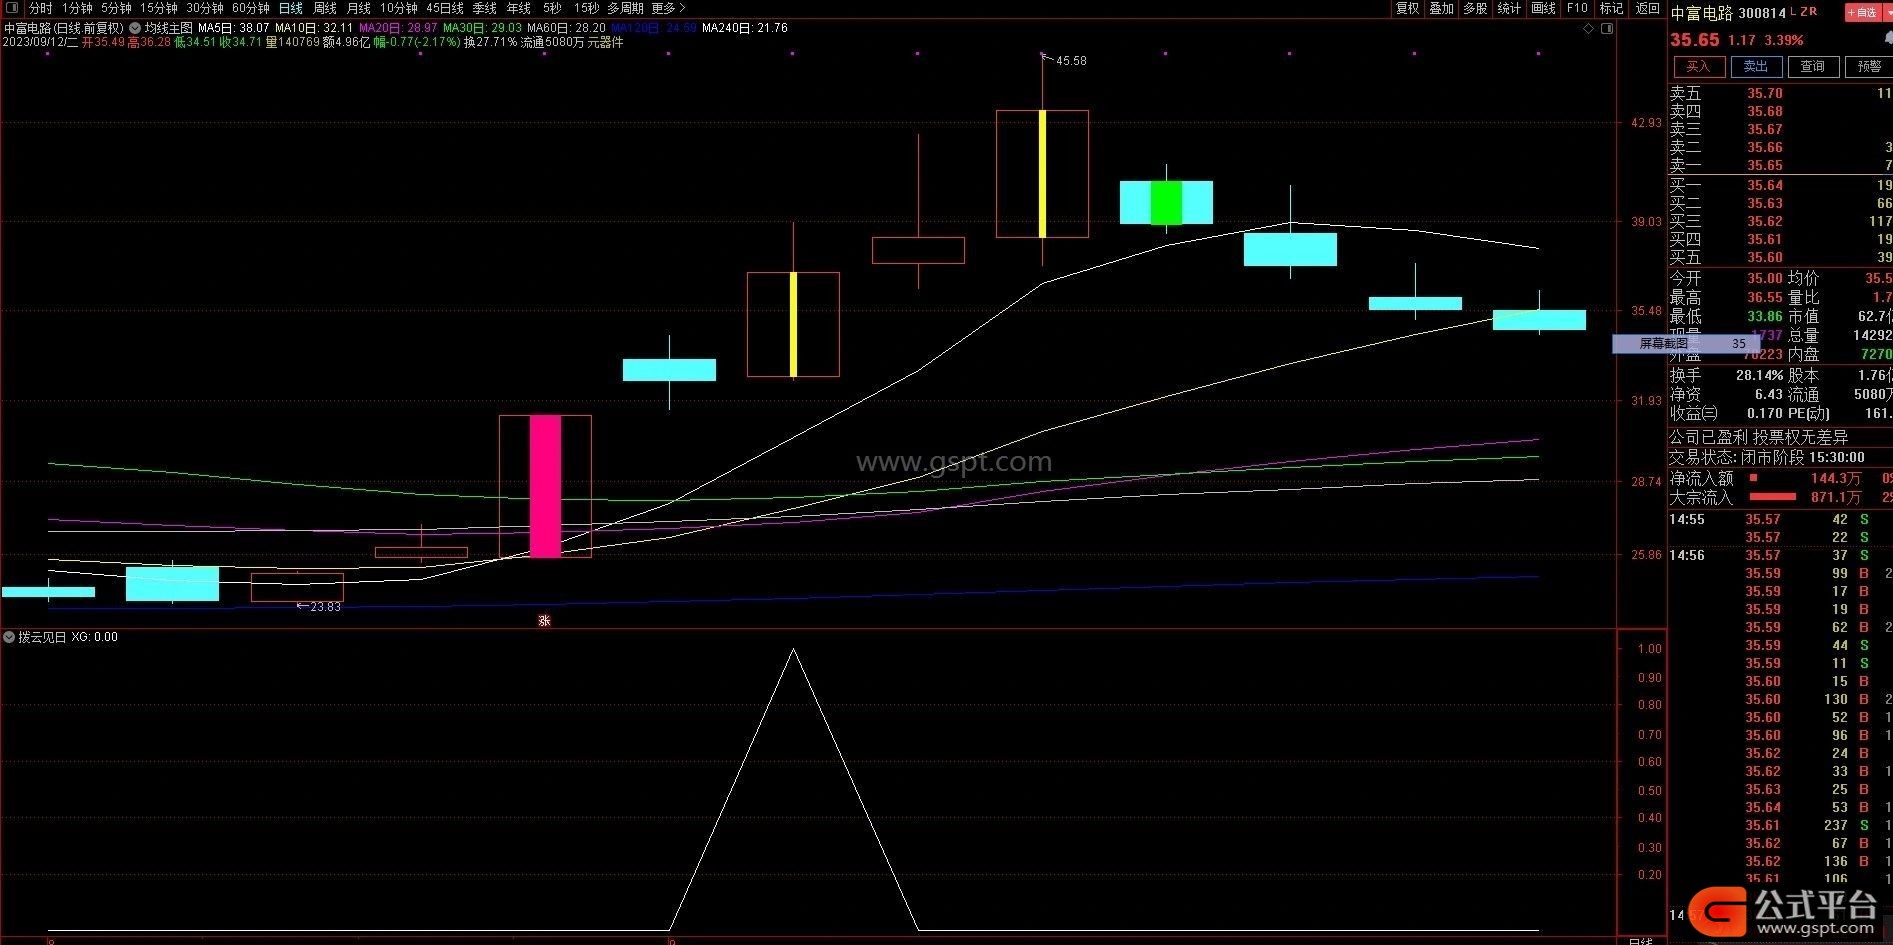
Task: Click the MA30日 29.03 label
Action: point(482,28)
